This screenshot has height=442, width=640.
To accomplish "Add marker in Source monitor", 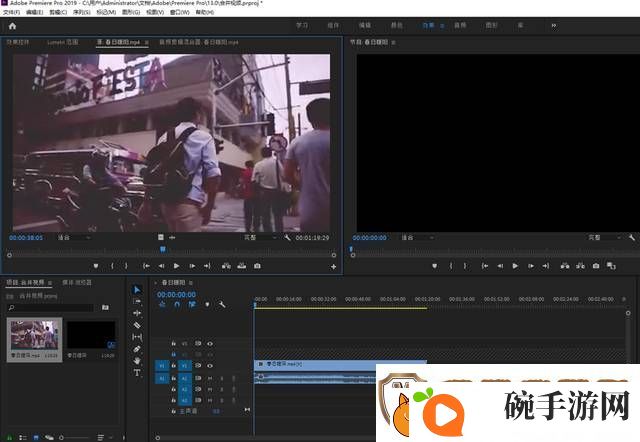I will tap(96, 266).
